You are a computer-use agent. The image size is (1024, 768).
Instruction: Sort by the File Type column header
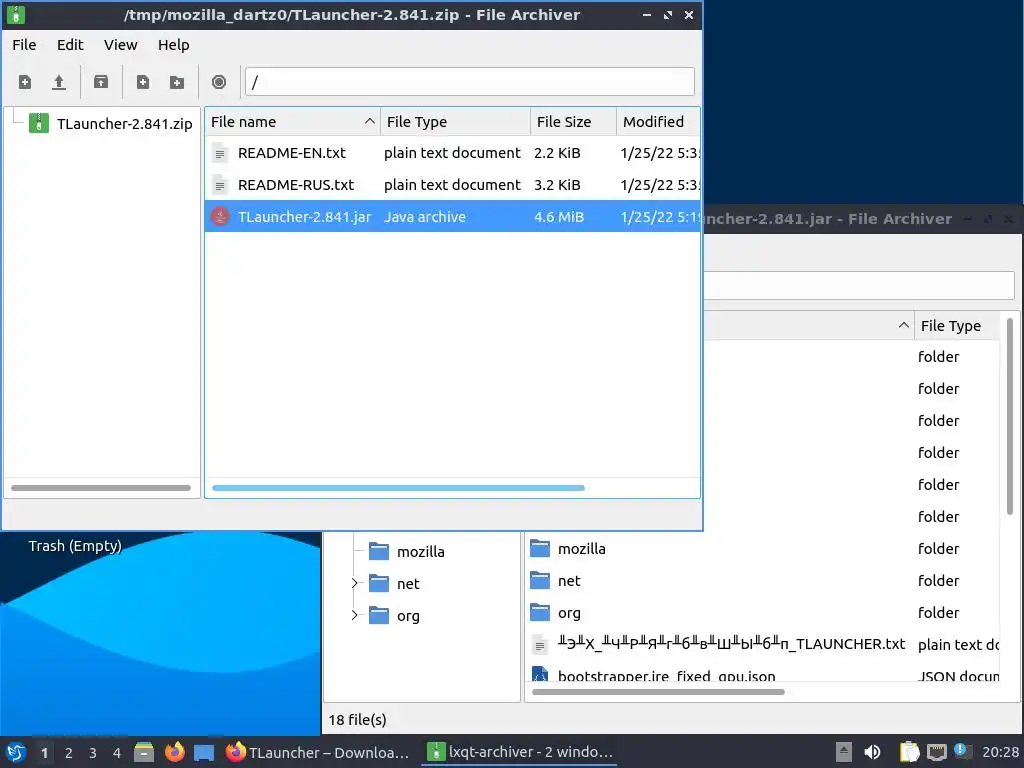[x=455, y=121]
